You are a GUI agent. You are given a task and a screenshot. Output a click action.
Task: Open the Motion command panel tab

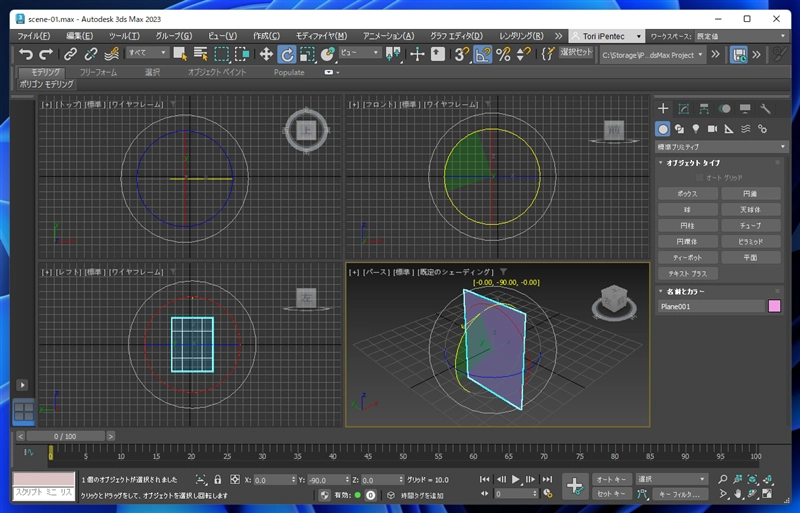click(724, 109)
